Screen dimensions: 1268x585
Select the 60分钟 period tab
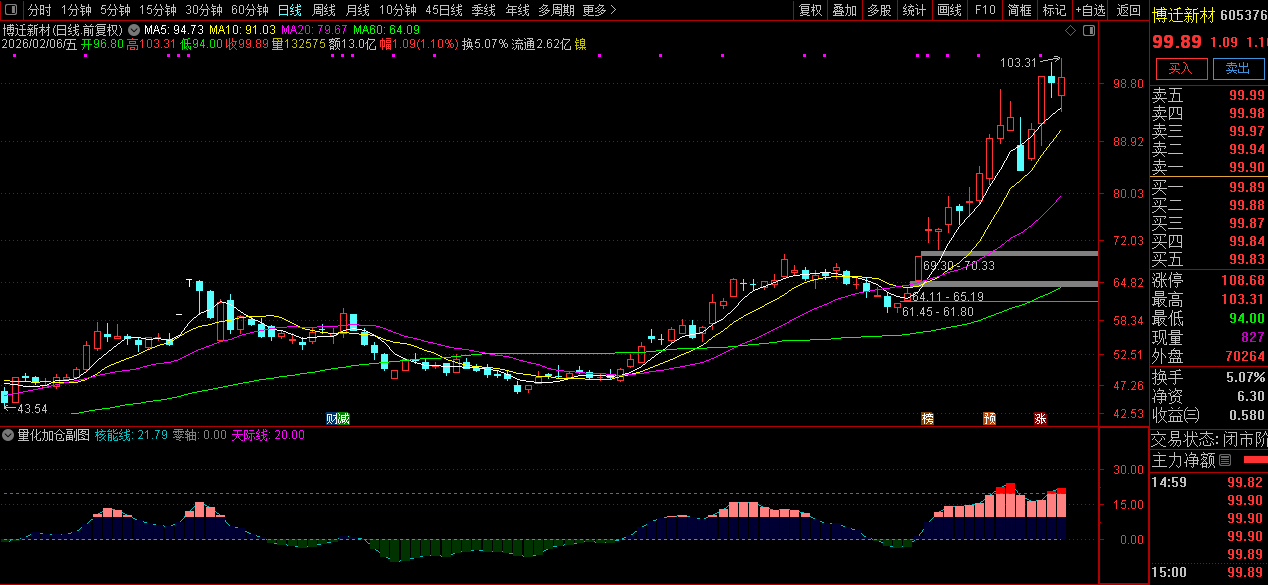point(250,10)
